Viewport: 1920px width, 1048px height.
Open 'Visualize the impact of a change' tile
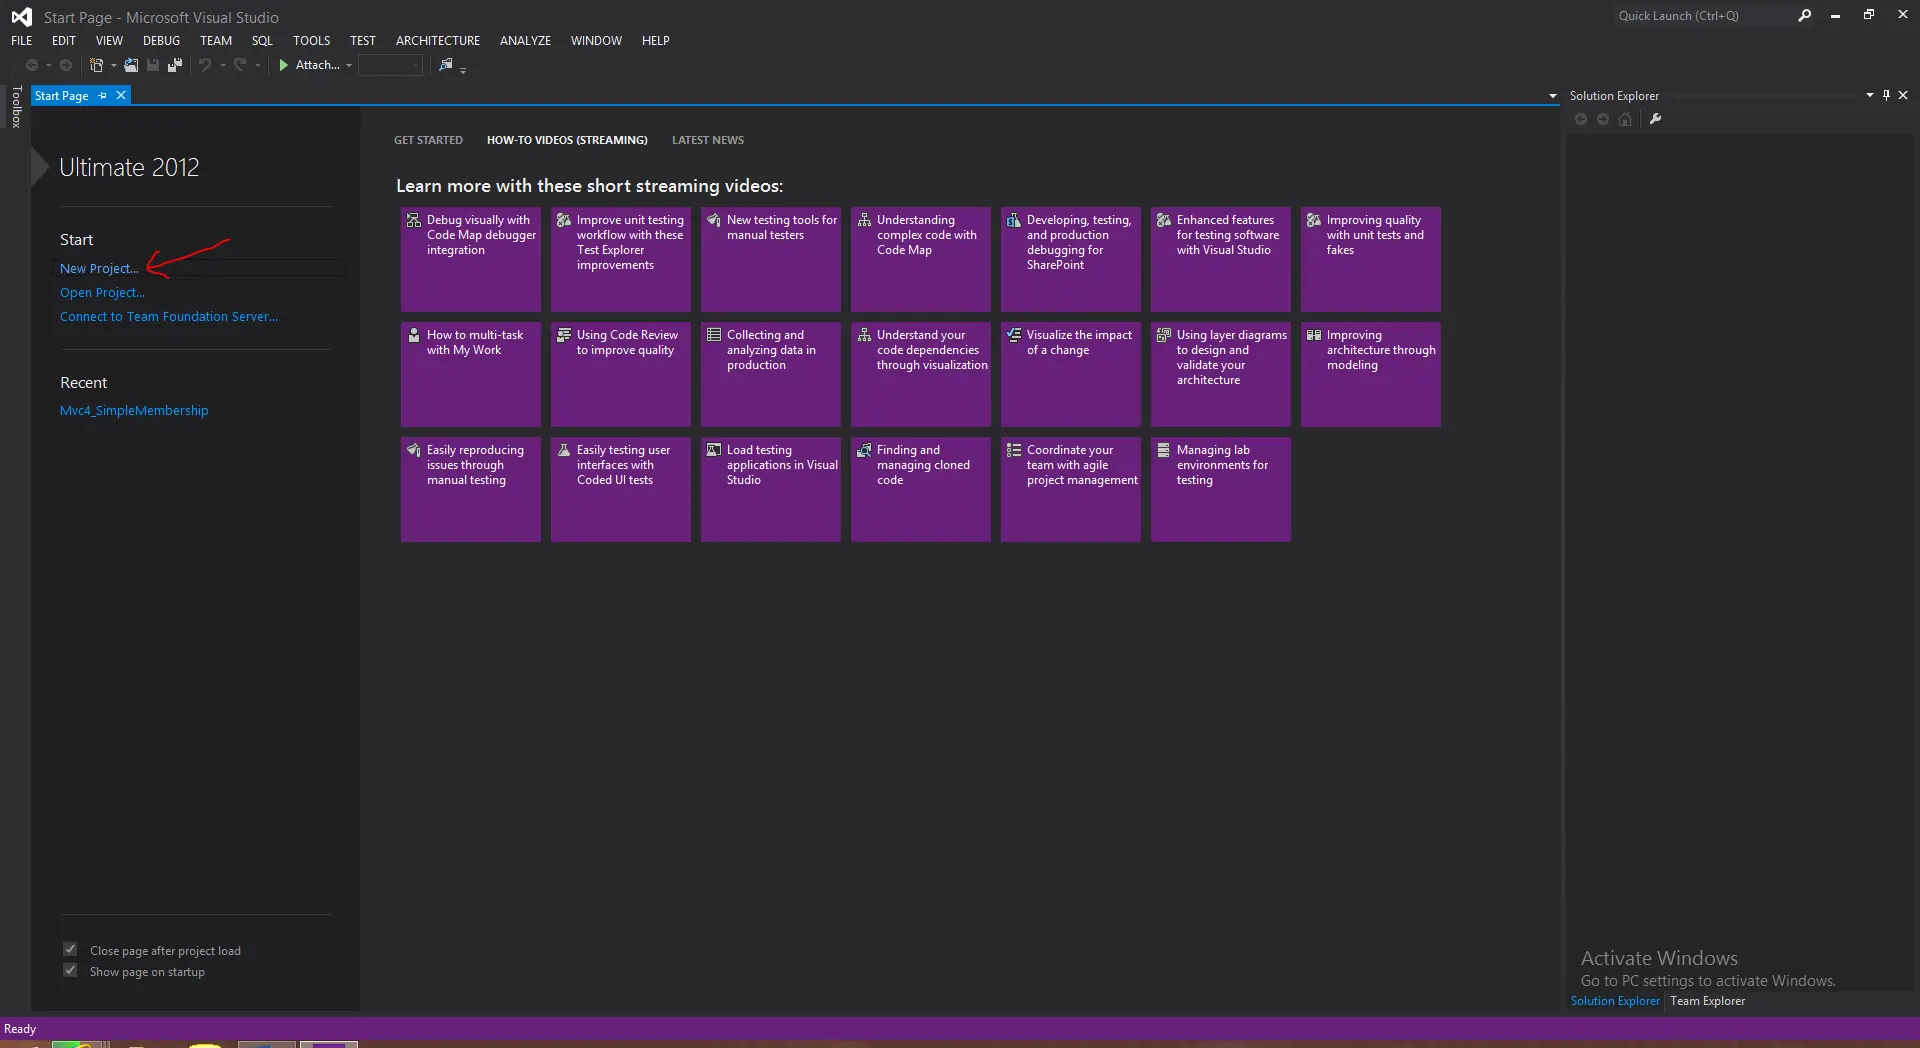(x=1071, y=374)
